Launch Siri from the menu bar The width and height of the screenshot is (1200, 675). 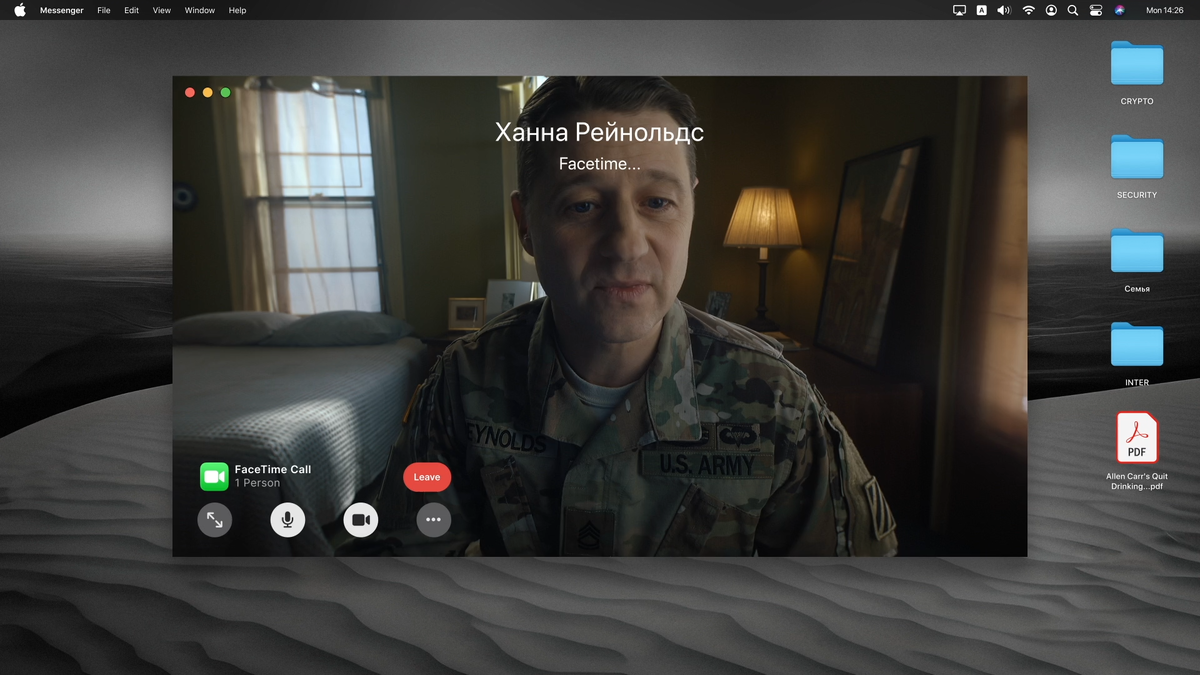(1120, 10)
